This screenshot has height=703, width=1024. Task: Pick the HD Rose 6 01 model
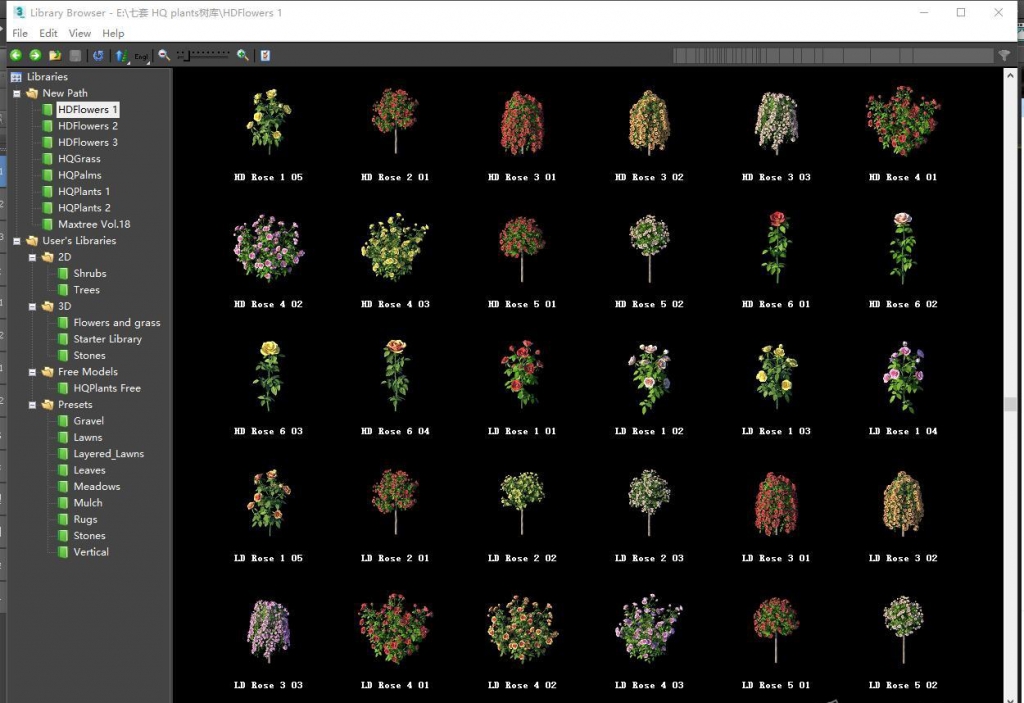click(776, 246)
